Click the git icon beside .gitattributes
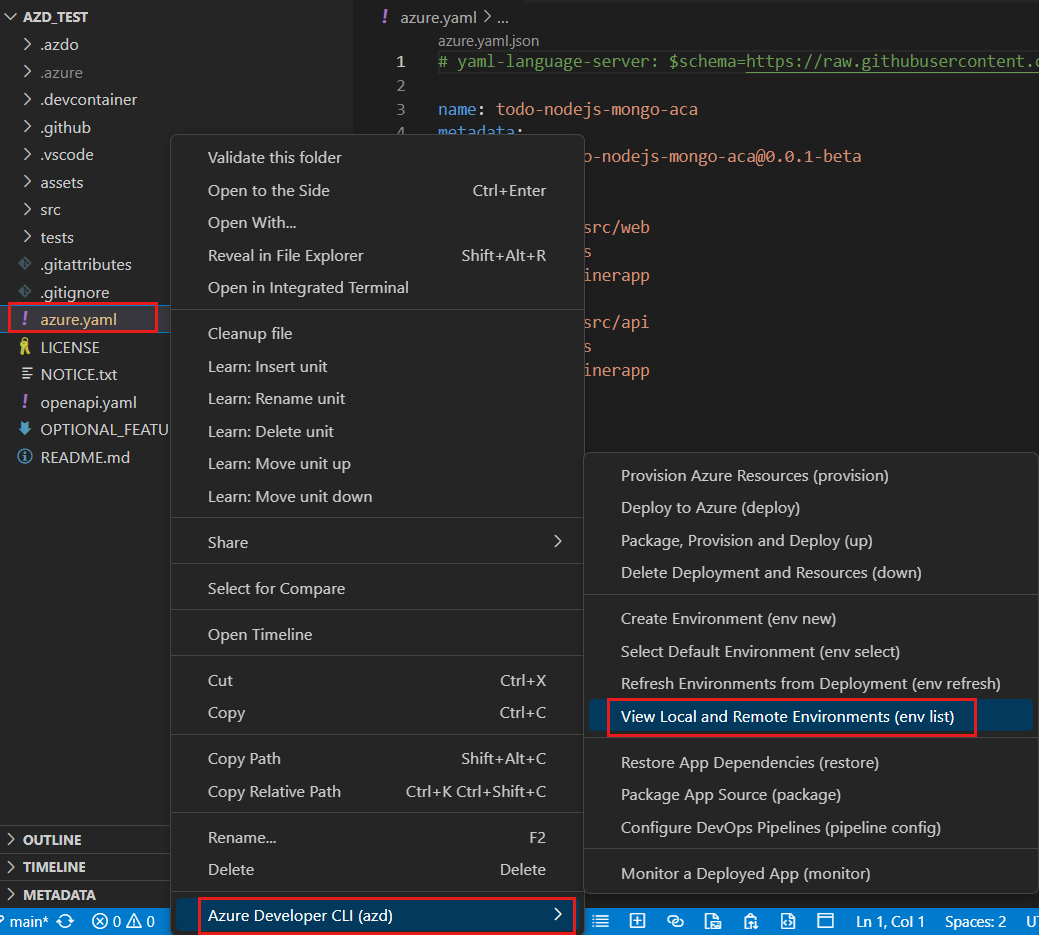Image resolution: width=1039 pixels, height=935 pixels. click(x=25, y=264)
